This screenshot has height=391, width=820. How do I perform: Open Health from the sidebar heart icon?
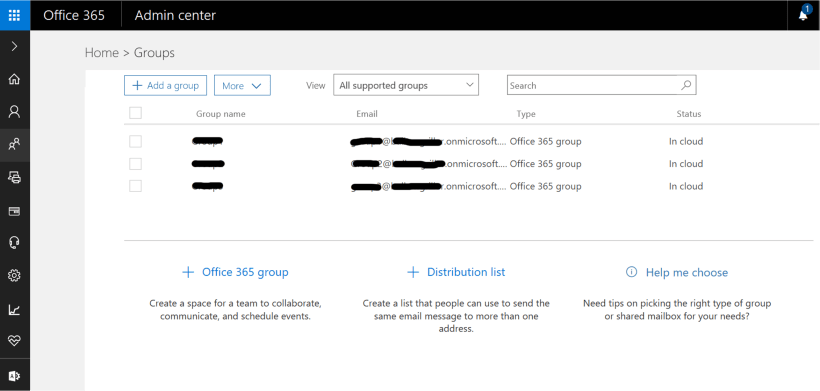(x=15, y=341)
